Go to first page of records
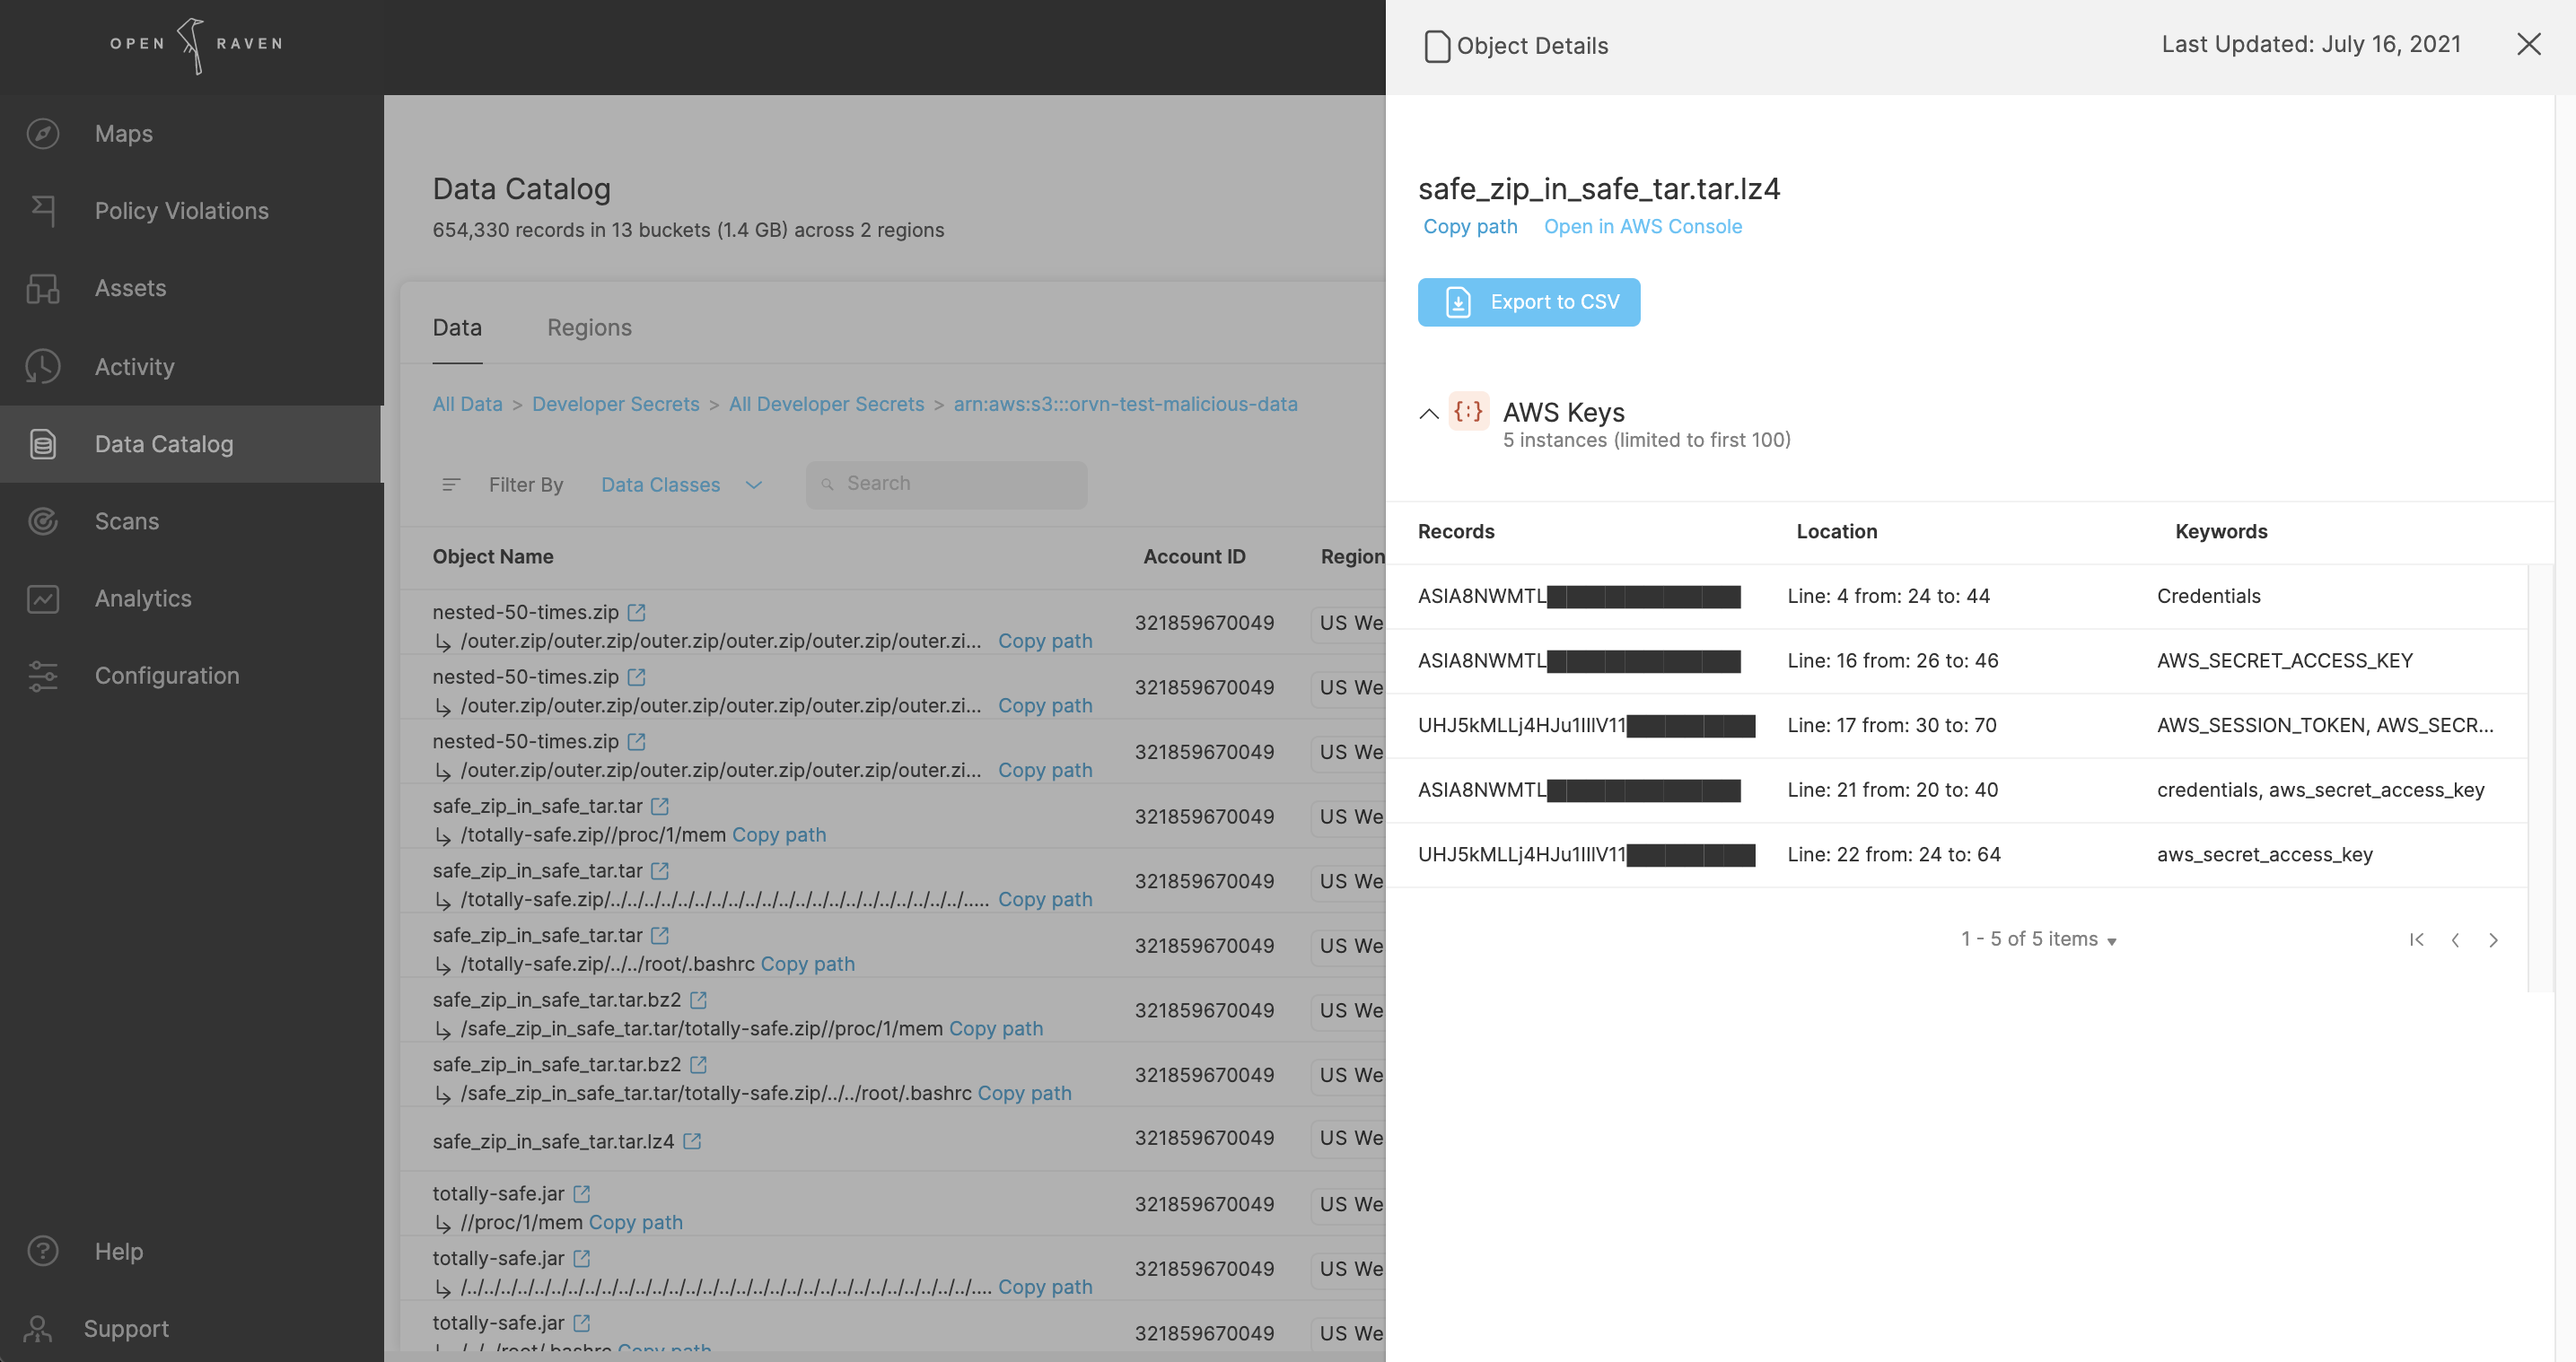Image resolution: width=2576 pixels, height=1362 pixels. (2417, 939)
